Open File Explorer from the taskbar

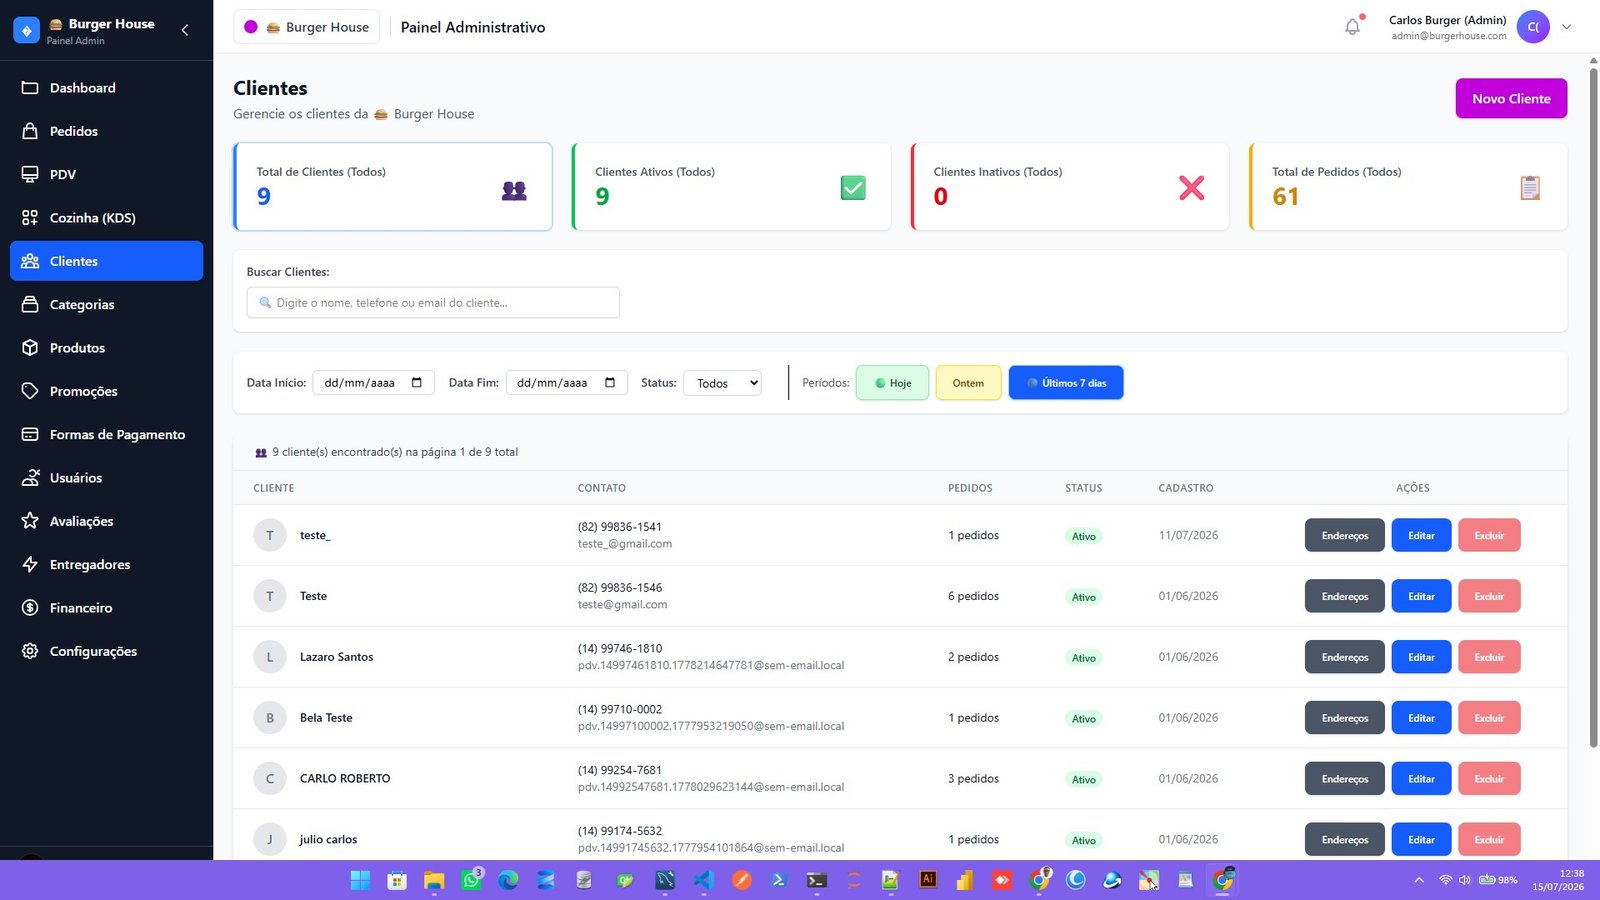[x=434, y=880]
